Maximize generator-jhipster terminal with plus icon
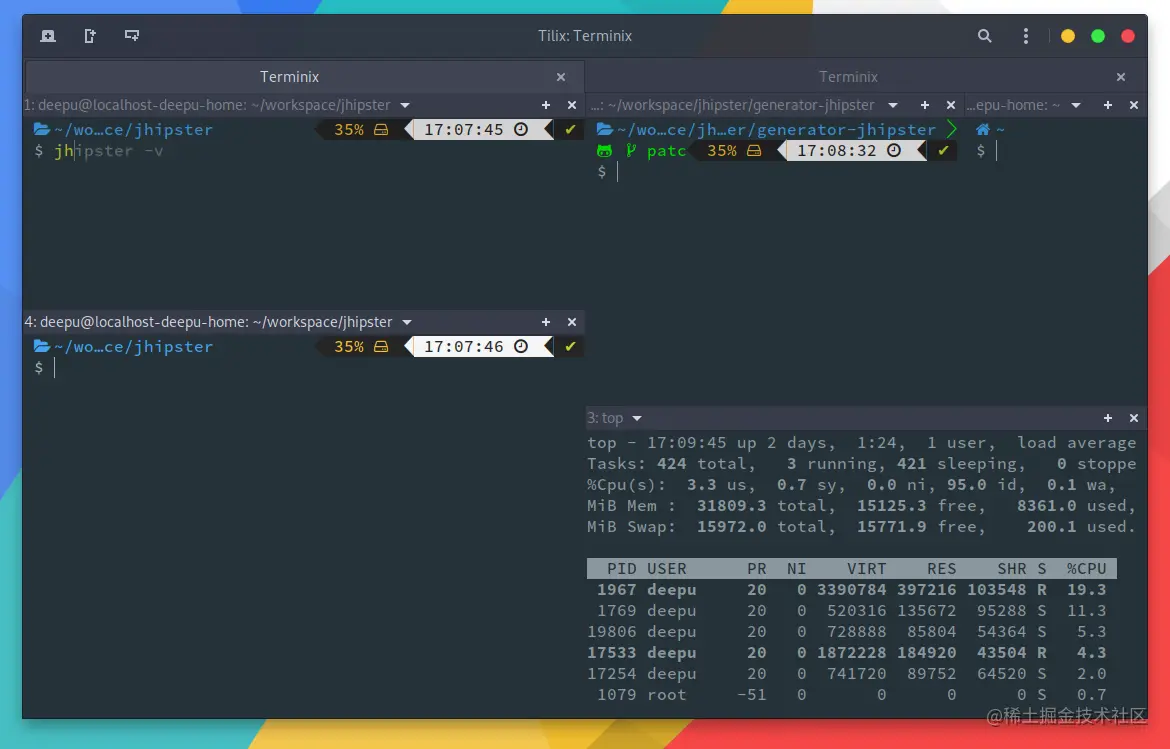 (925, 105)
